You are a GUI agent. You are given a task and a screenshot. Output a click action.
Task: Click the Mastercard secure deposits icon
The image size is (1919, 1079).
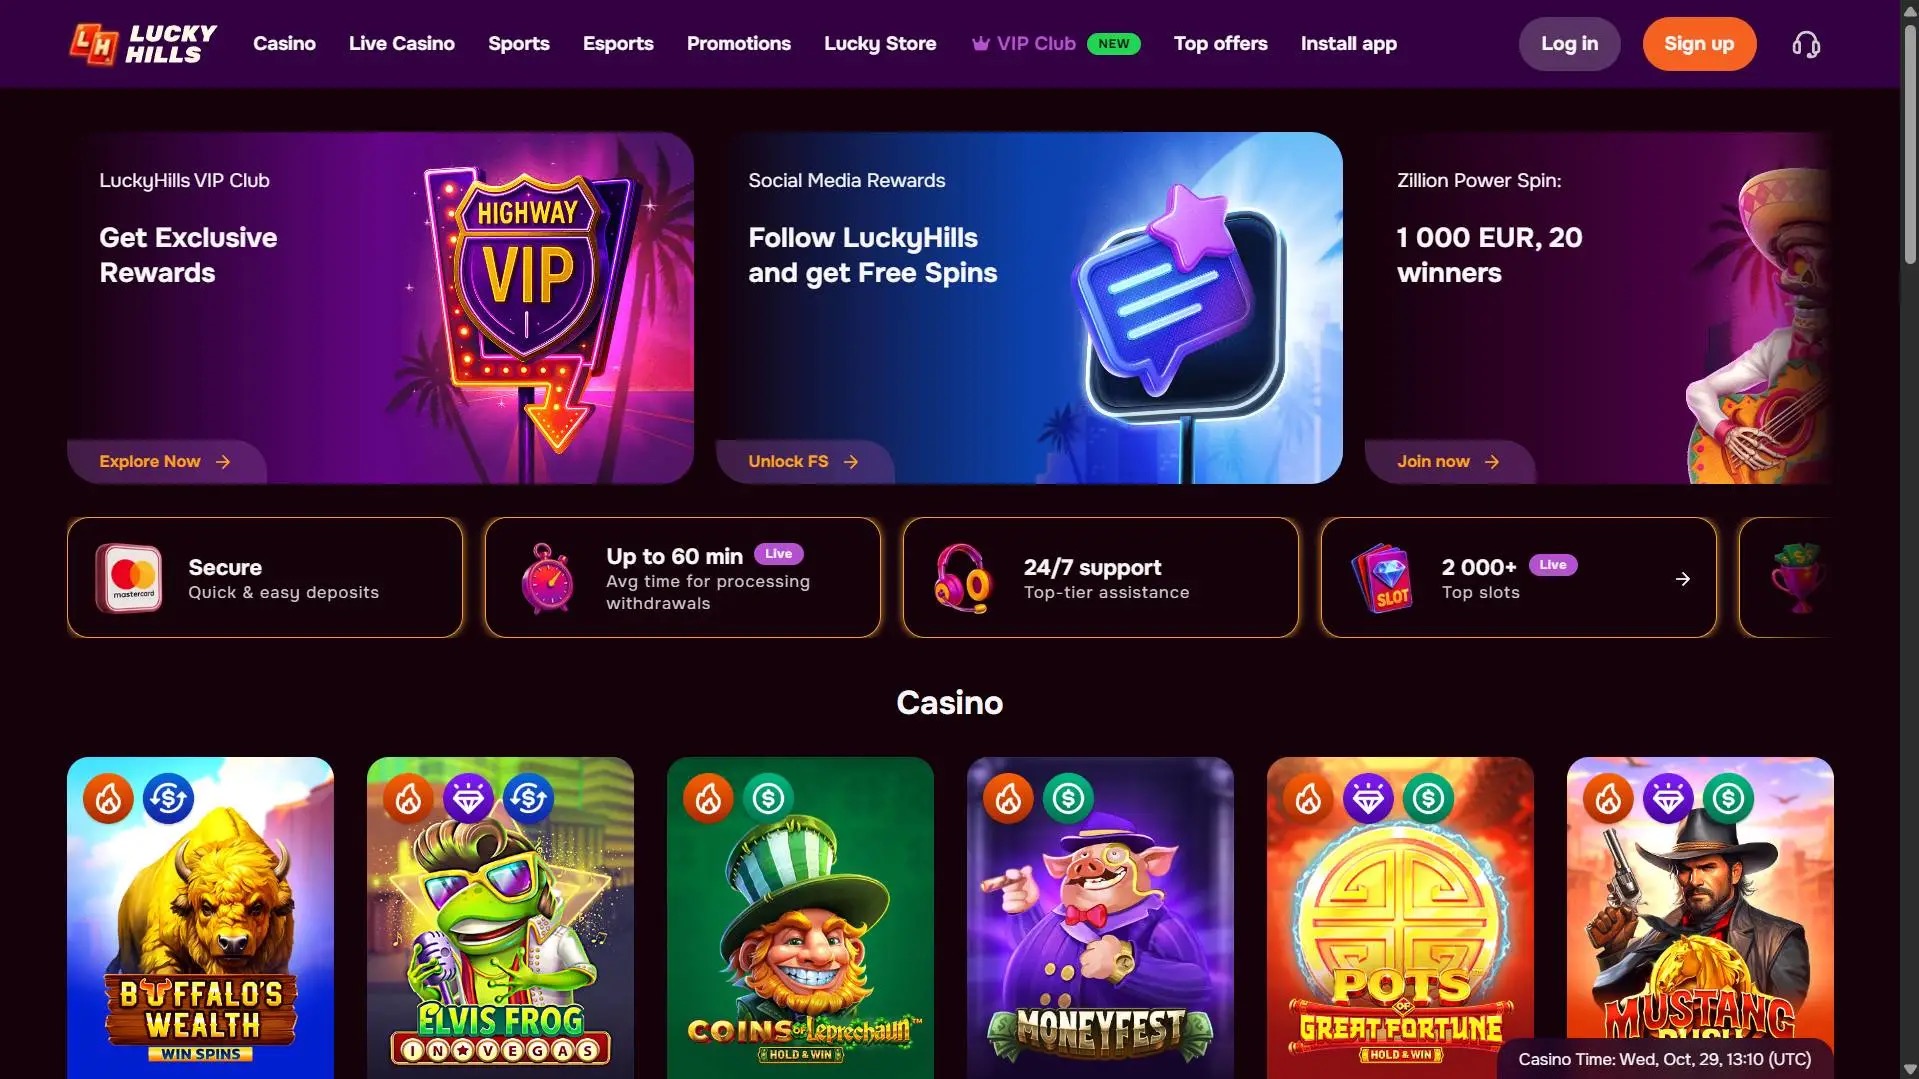[129, 578]
